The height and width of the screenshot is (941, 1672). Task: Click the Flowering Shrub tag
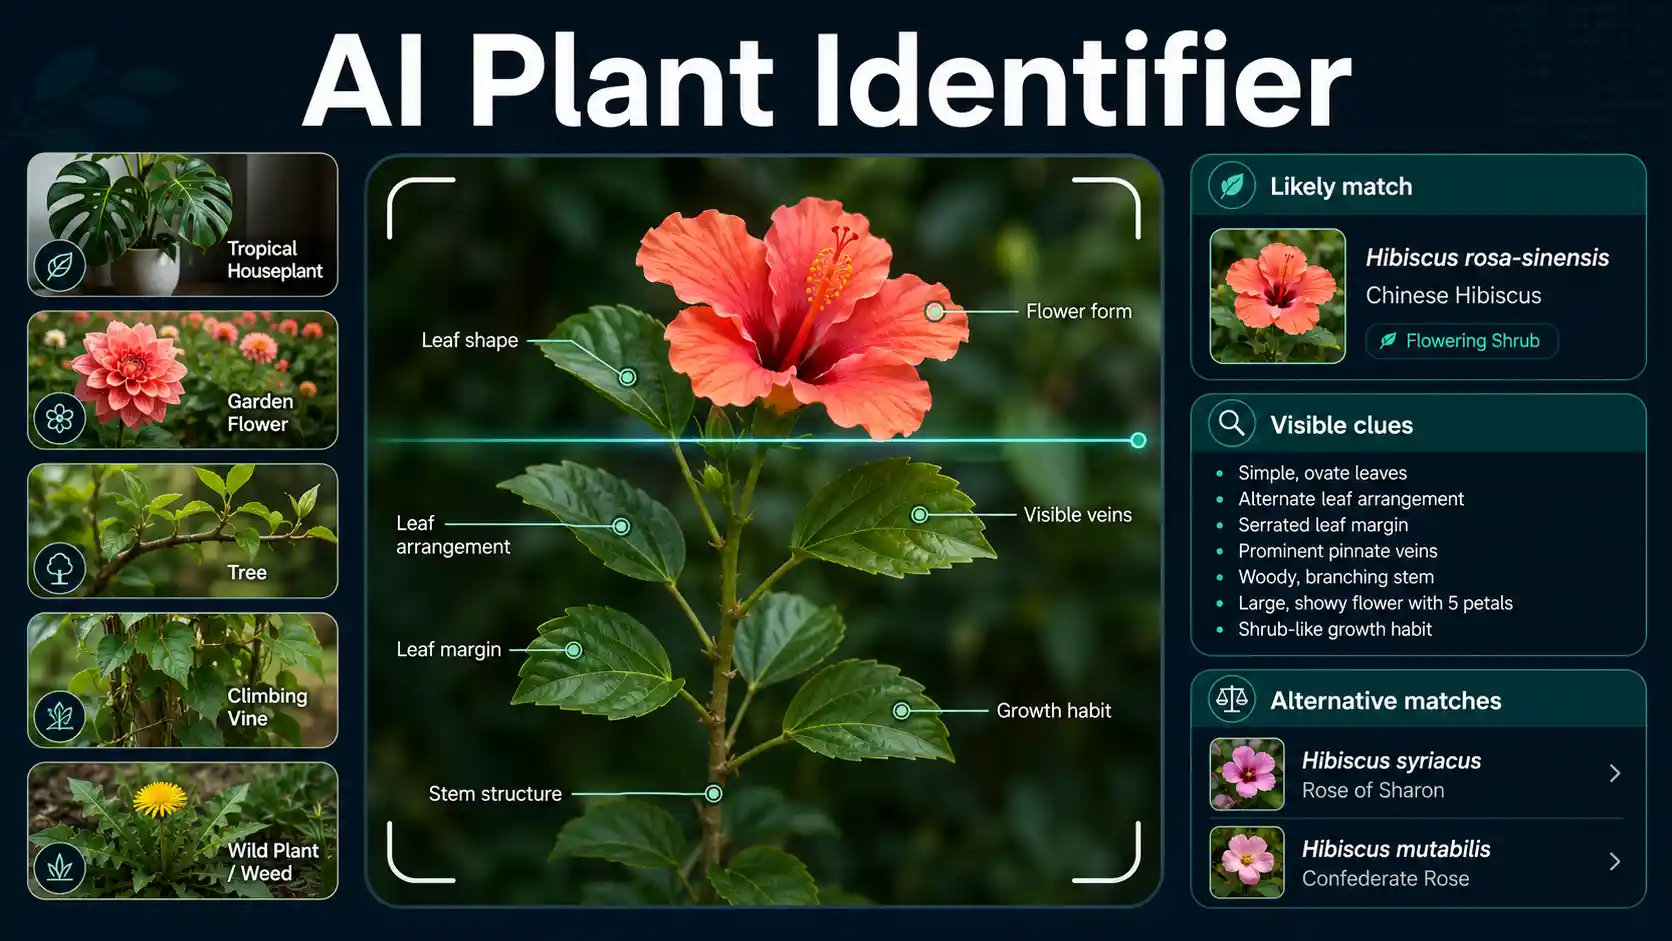[1461, 341]
